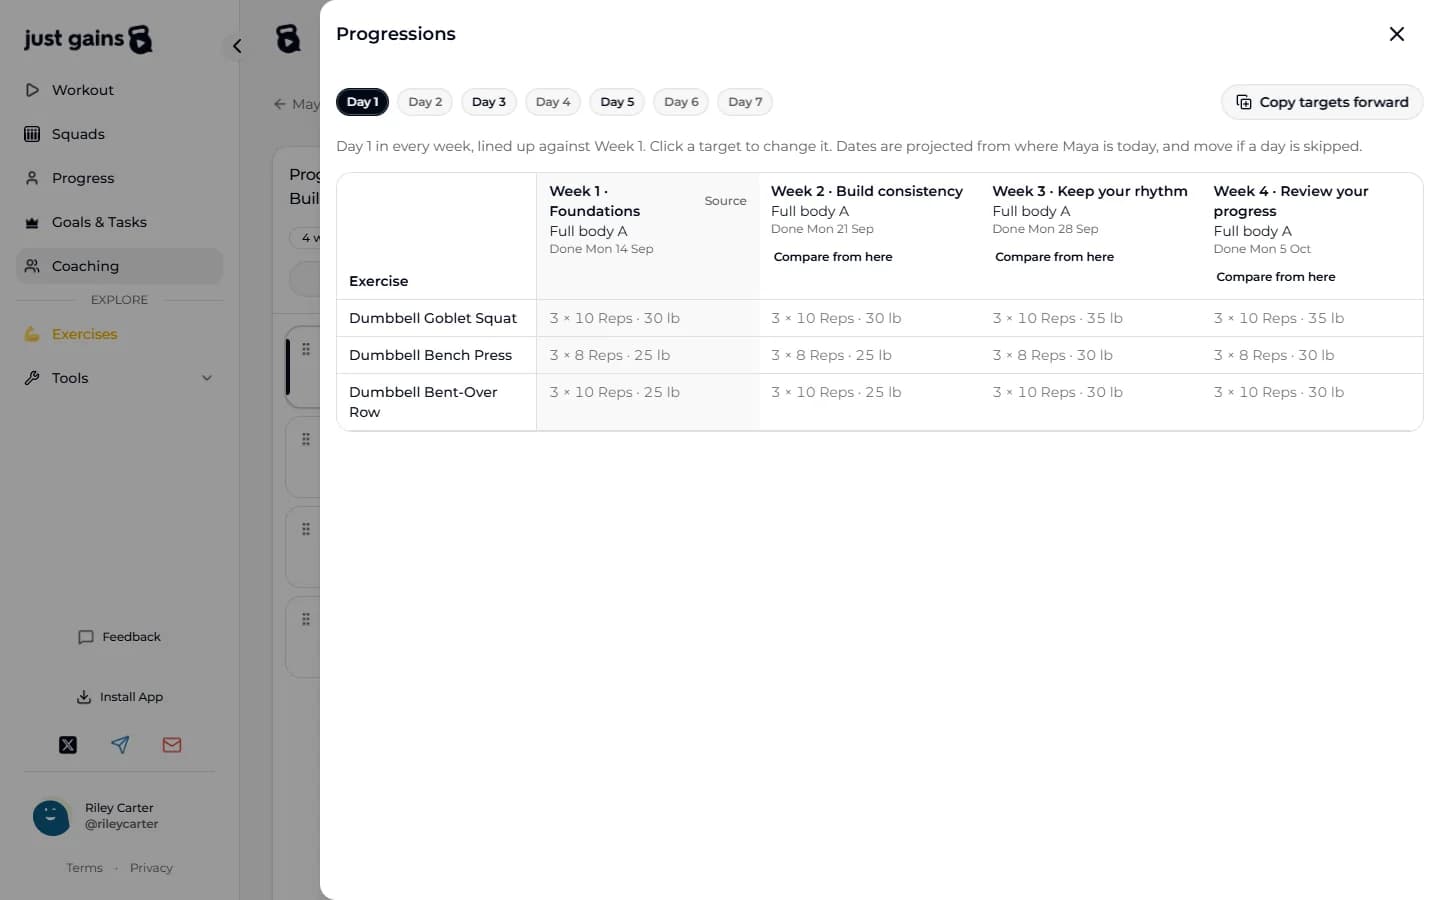This screenshot has width=1440, height=900.
Task: Click the Goals & Tasks crown icon
Action: [32, 222]
